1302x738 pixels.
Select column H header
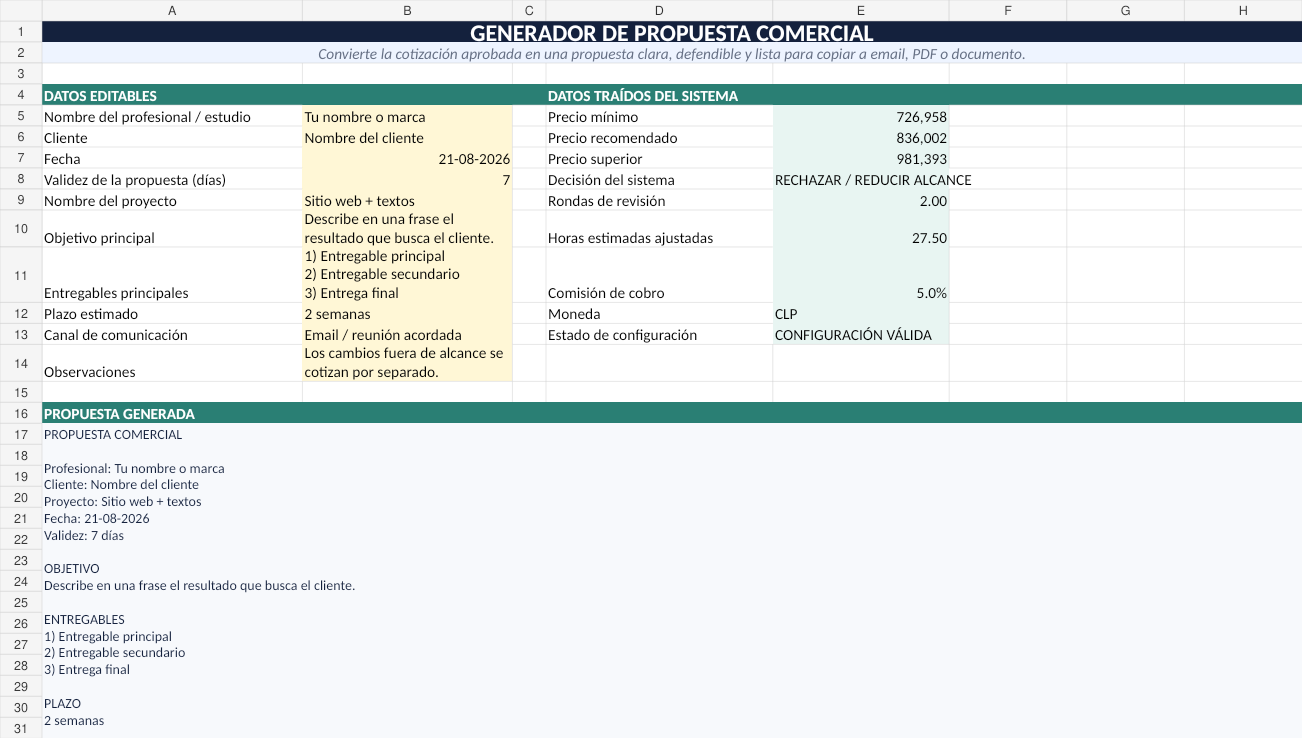pos(1243,10)
